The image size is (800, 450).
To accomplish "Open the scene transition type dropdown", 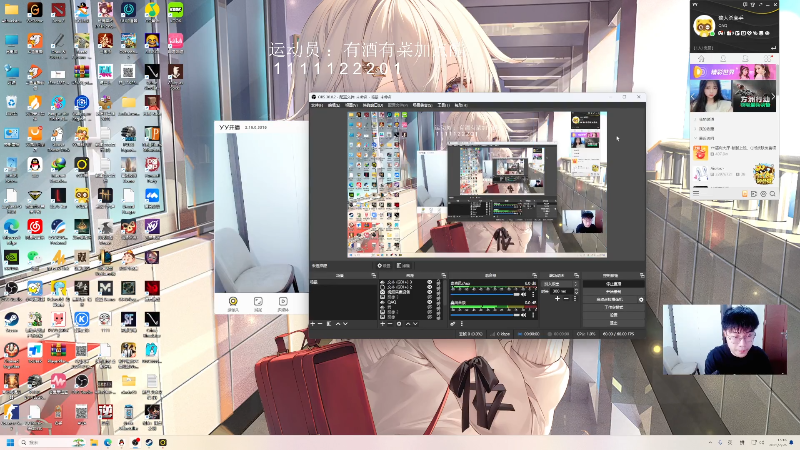I will [x=560, y=284].
